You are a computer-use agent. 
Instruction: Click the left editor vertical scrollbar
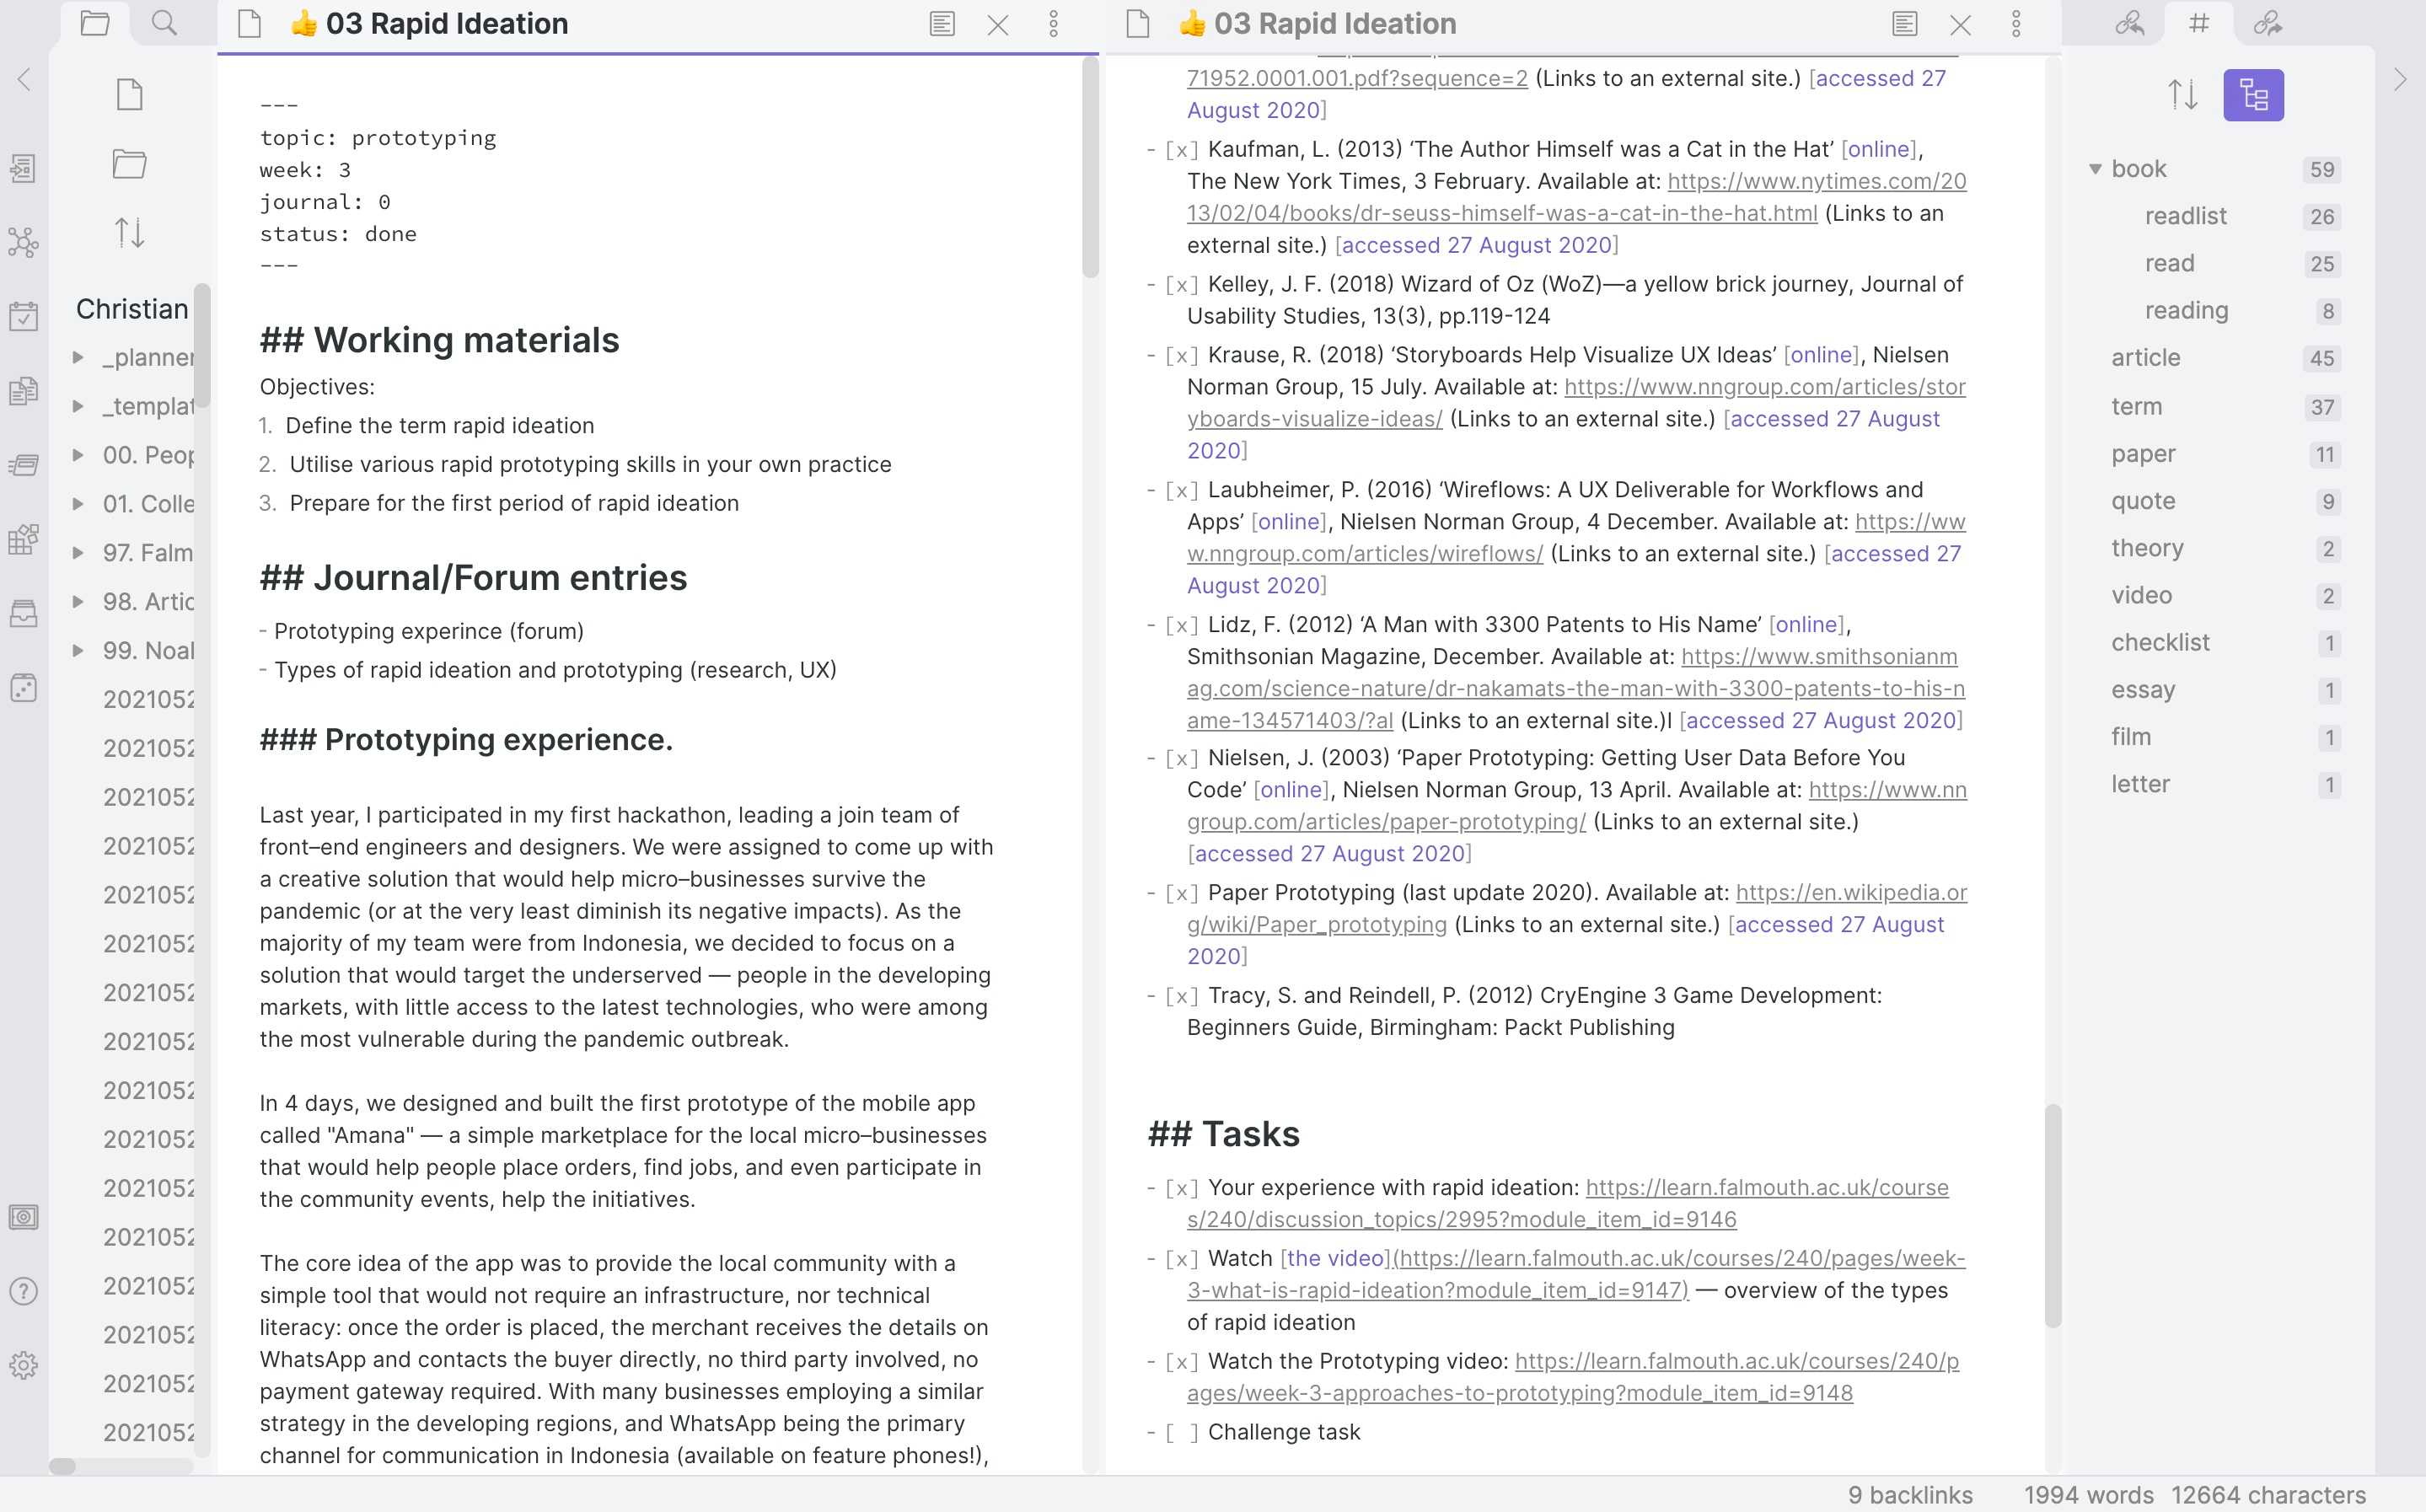pyautogui.click(x=1090, y=167)
